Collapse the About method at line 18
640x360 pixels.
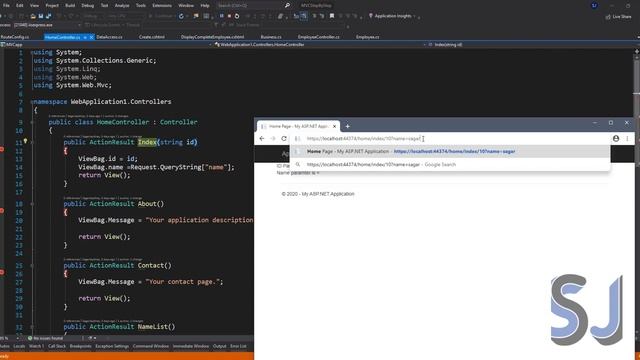click(x=32, y=204)
